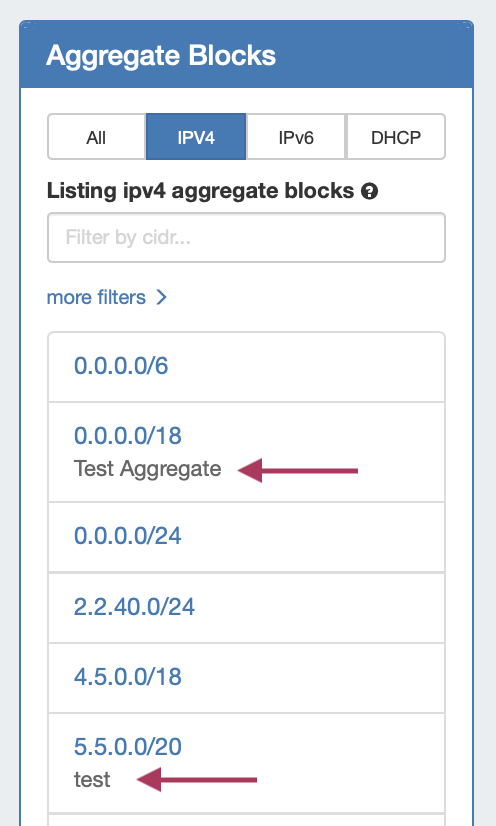Open aggregate block 0.0.0.0/6
Image resolution: width=496 pixels, height=826 pixels.
tap(121, 366)
